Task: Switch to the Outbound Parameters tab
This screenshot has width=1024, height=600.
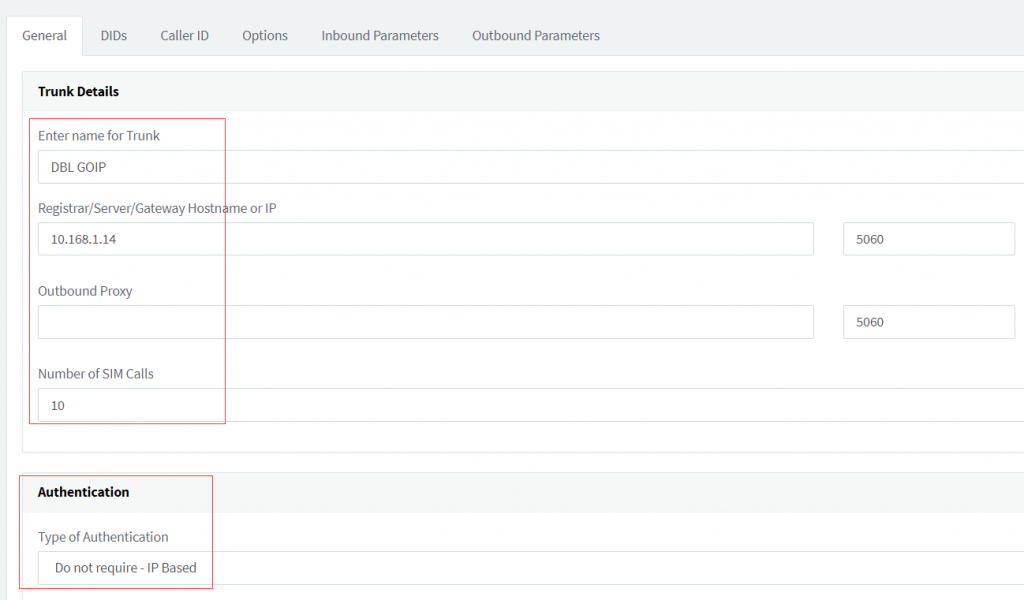Action: click(535, 35)
